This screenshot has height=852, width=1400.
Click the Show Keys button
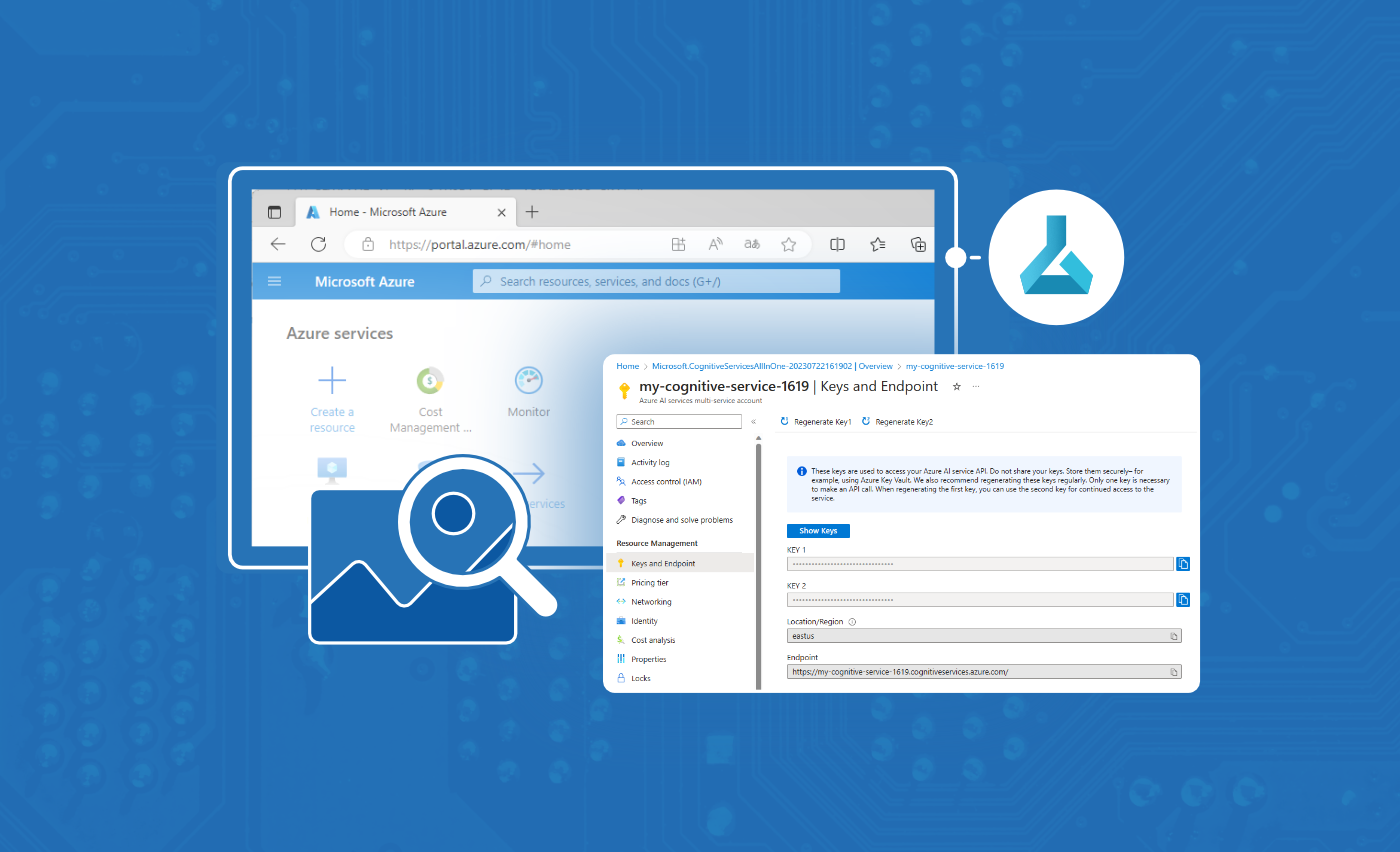point(818,531)
